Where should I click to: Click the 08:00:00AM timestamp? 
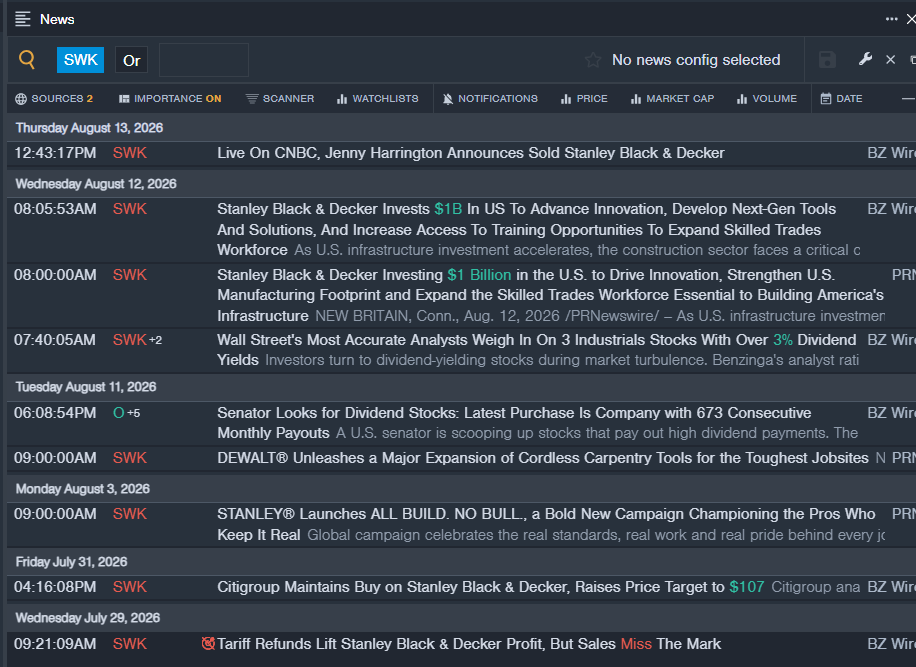55,275
